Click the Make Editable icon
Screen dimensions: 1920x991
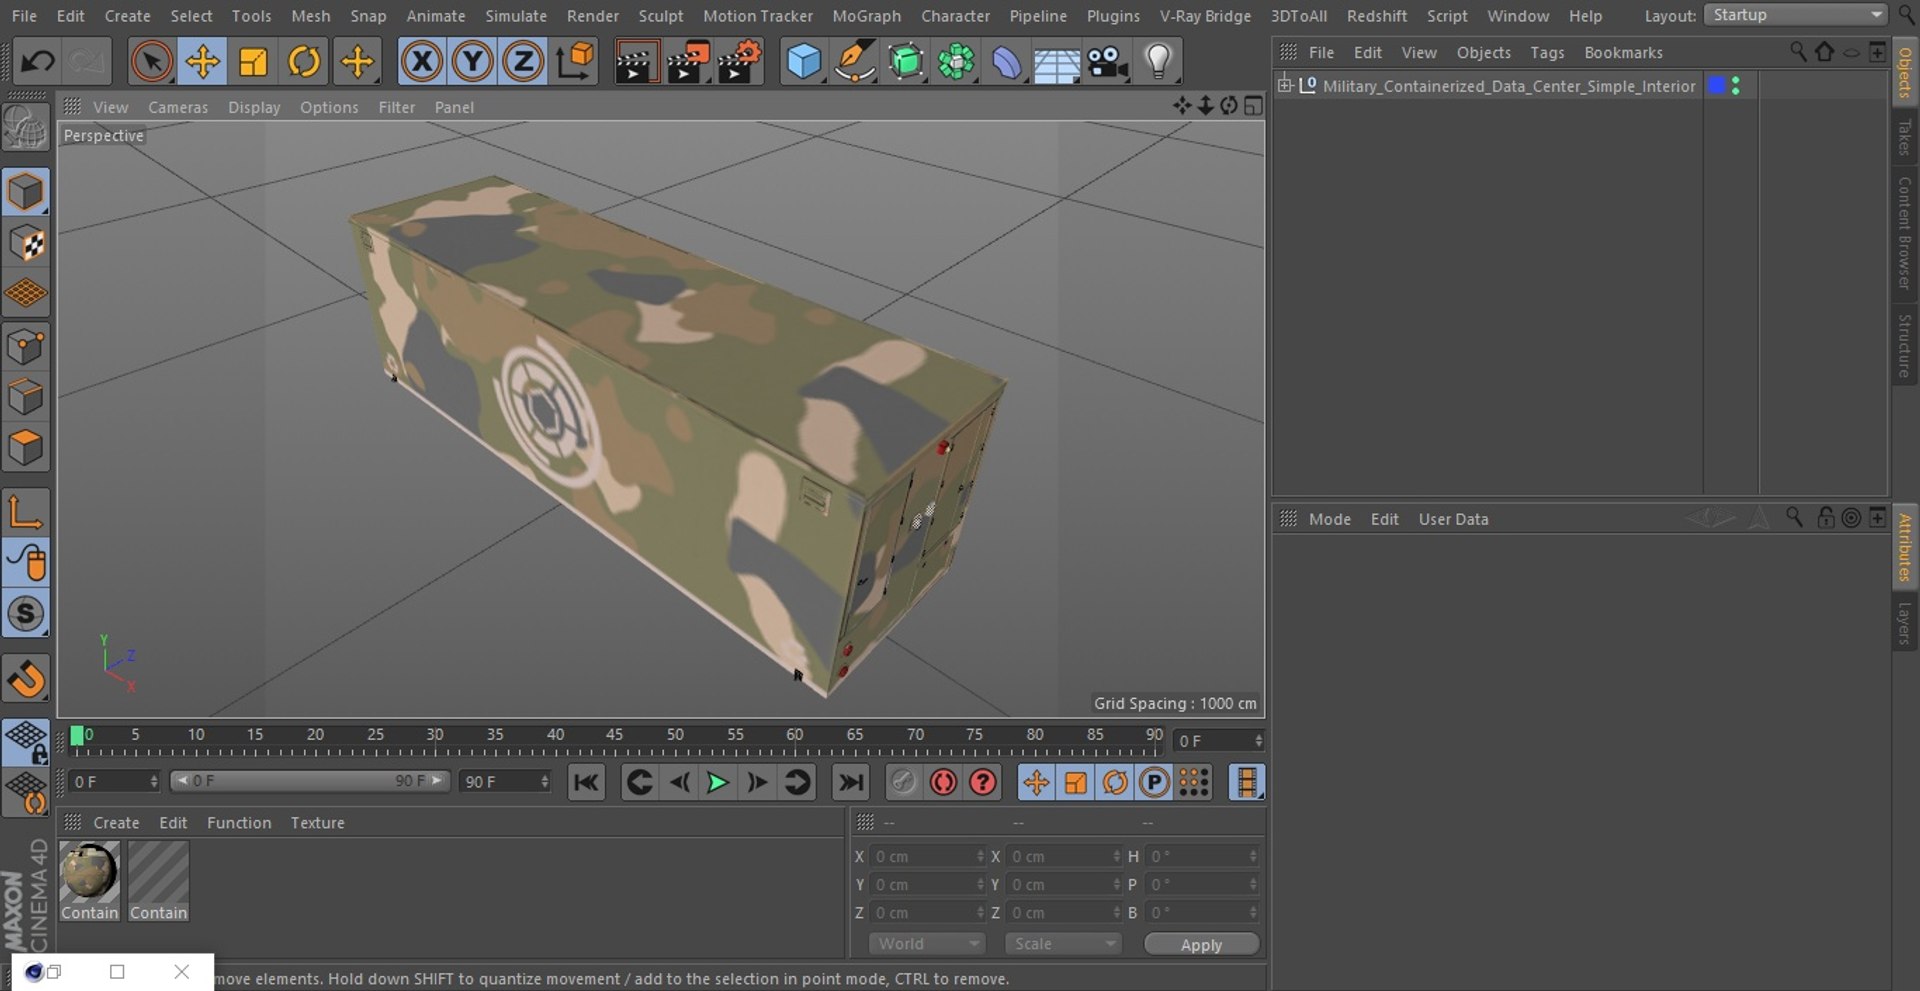click(x=26, y=129)
